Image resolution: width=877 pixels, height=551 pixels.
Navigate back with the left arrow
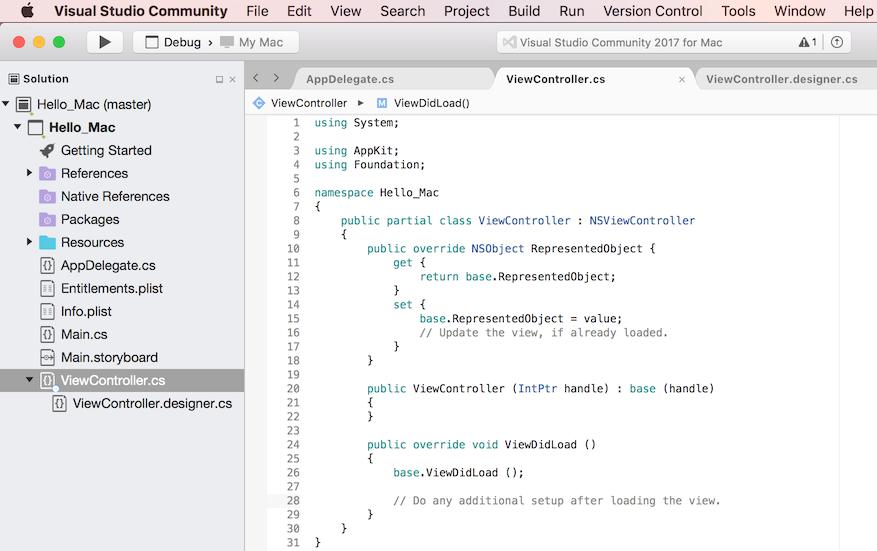256,78
